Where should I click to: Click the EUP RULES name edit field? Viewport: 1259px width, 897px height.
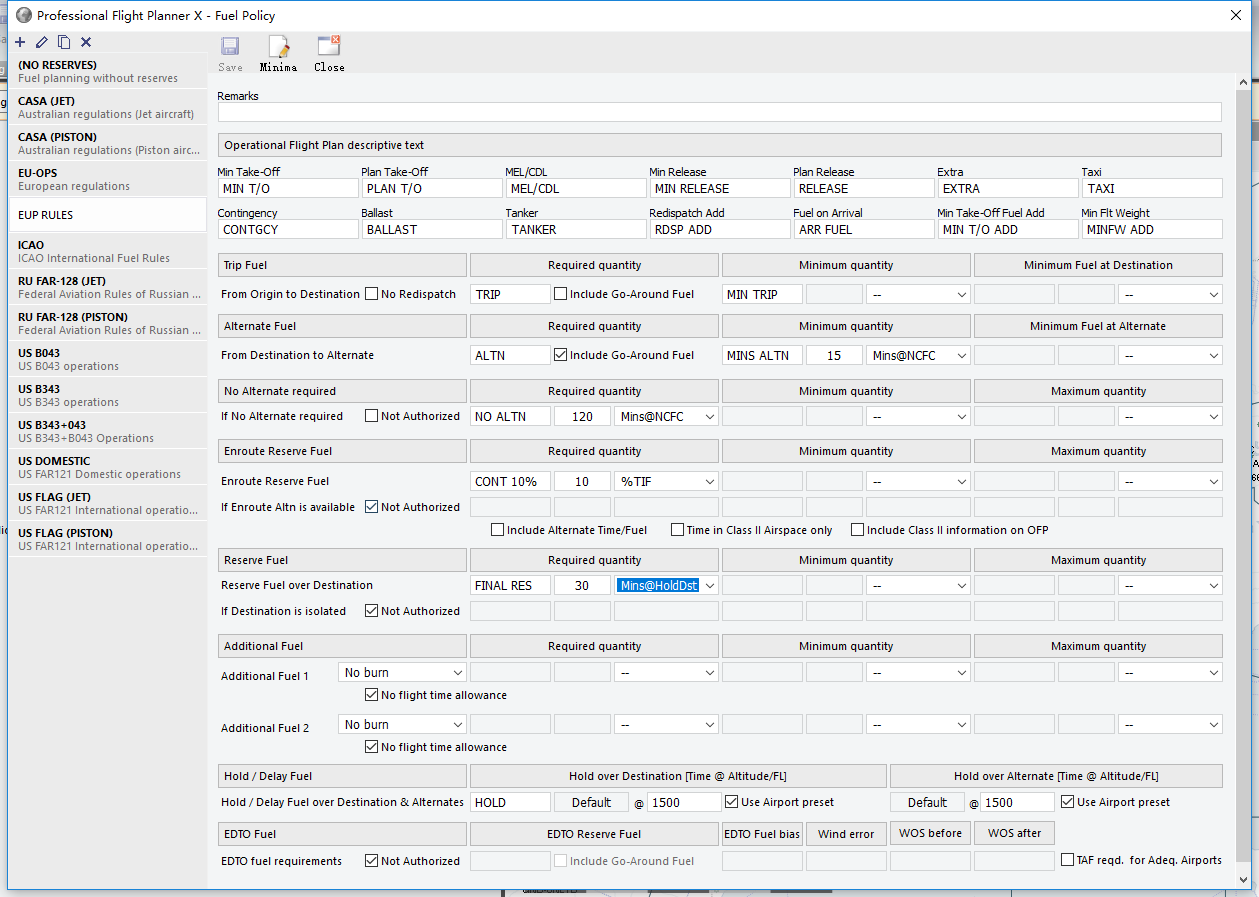click(108, 215)
